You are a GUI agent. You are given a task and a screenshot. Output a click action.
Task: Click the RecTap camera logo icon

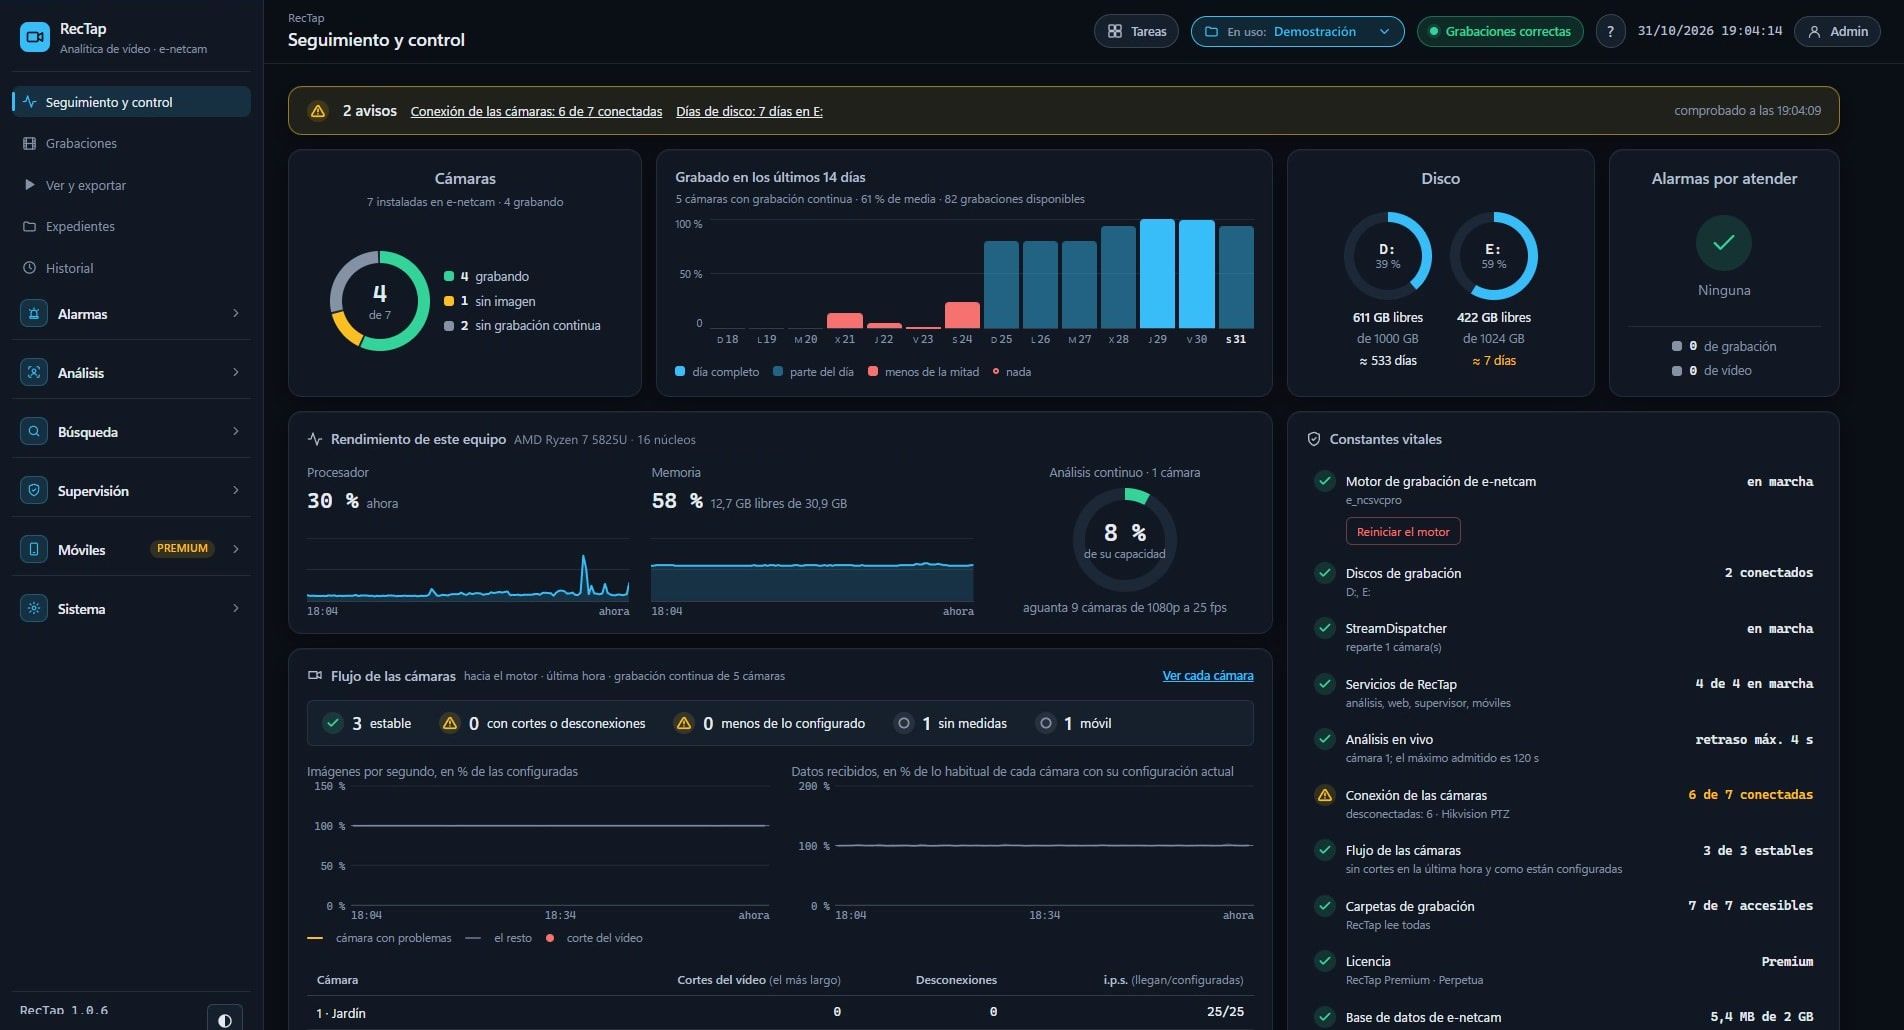pyautogui.click(x=35, y=37)
